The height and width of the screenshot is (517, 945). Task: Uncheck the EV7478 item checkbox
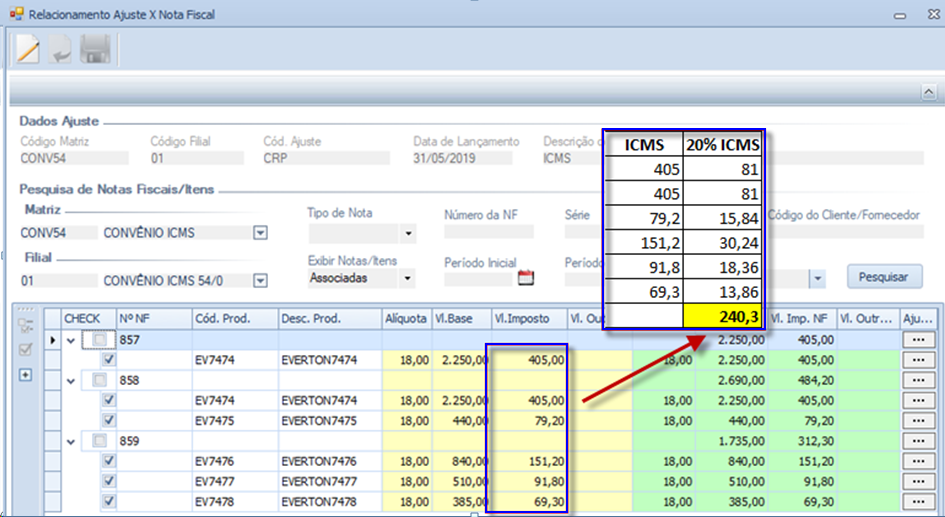click(x=109, y=500)
